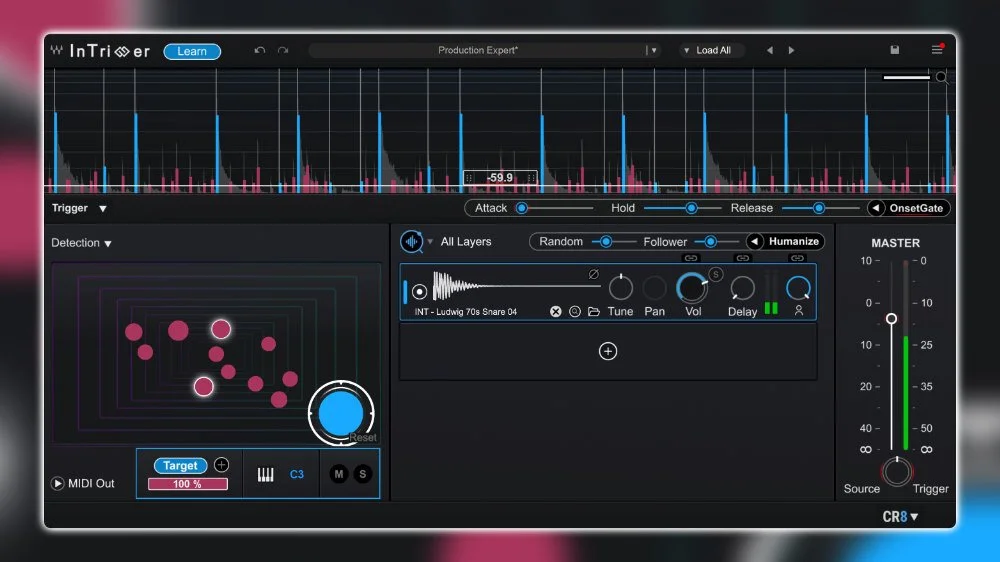Open the preset name dropdown arrow
Screen dimensions: 1000x562
(x=654, y=50)
